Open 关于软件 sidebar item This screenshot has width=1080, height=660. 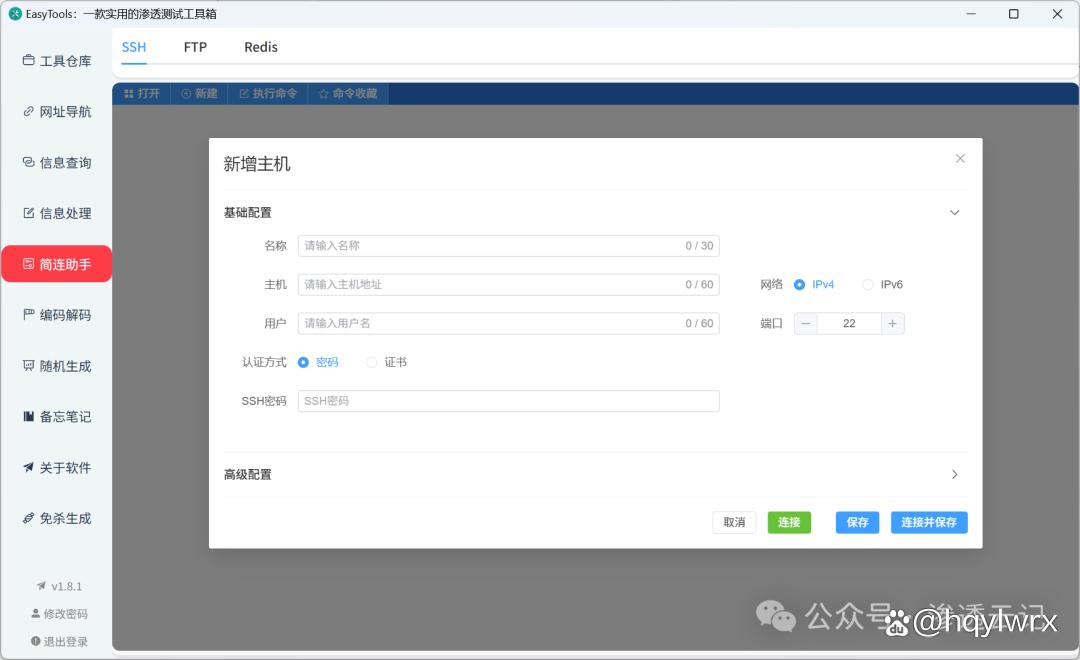click(x=56, y=467)
